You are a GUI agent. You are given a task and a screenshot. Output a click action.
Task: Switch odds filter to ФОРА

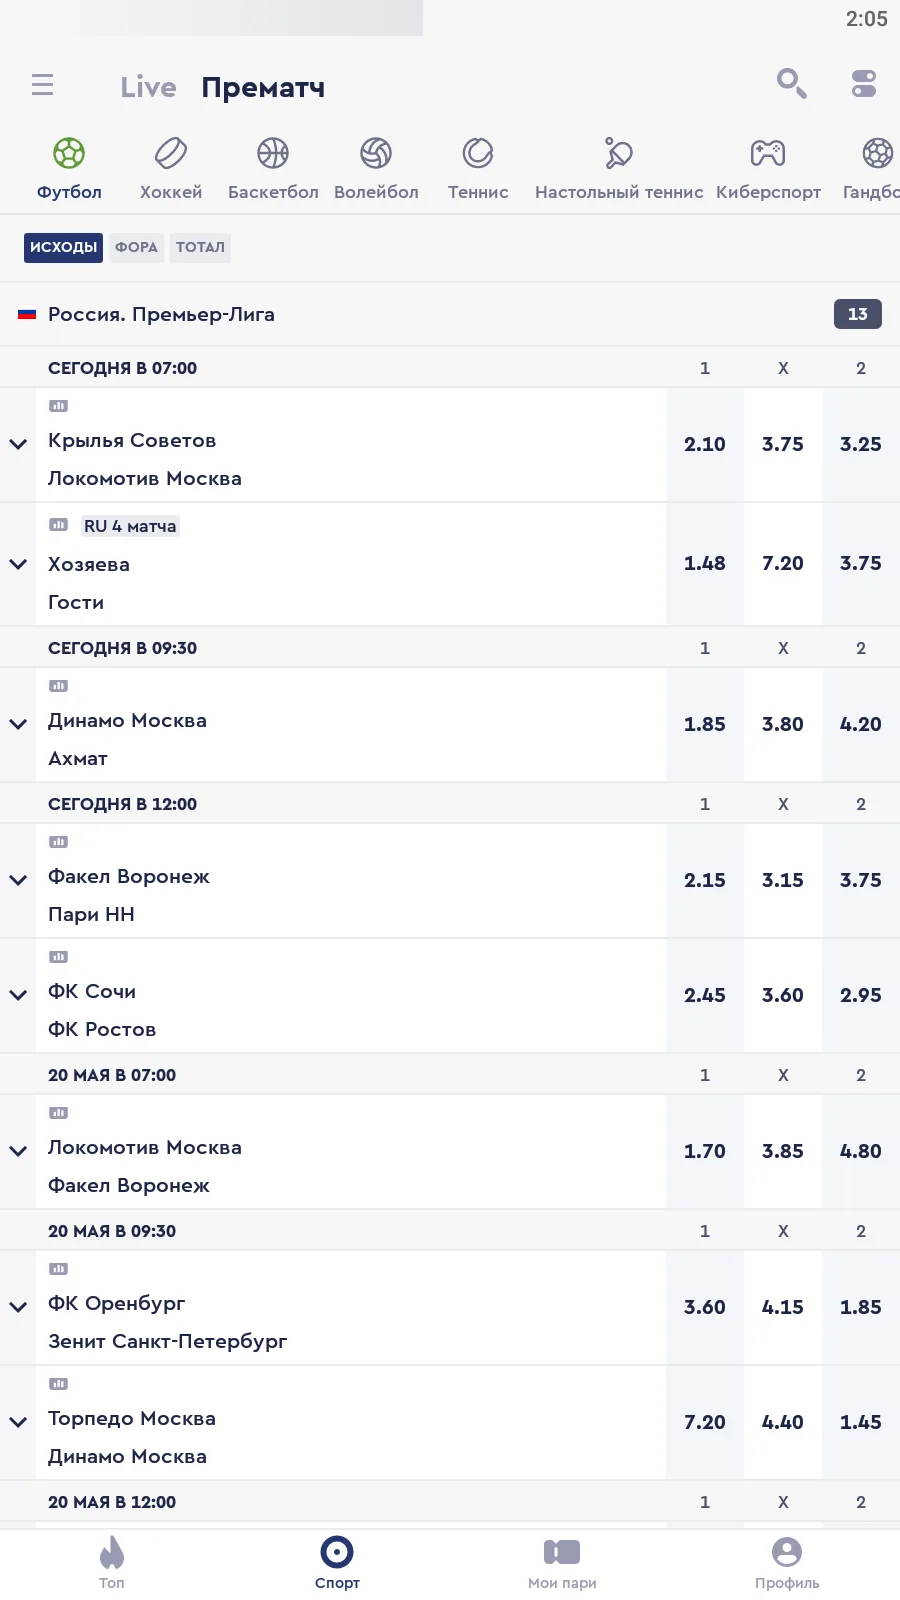click(136, 247)
